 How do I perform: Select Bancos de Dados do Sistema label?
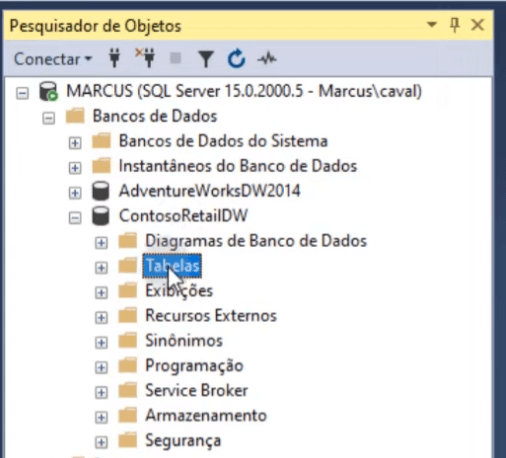[x=223, y=141]
